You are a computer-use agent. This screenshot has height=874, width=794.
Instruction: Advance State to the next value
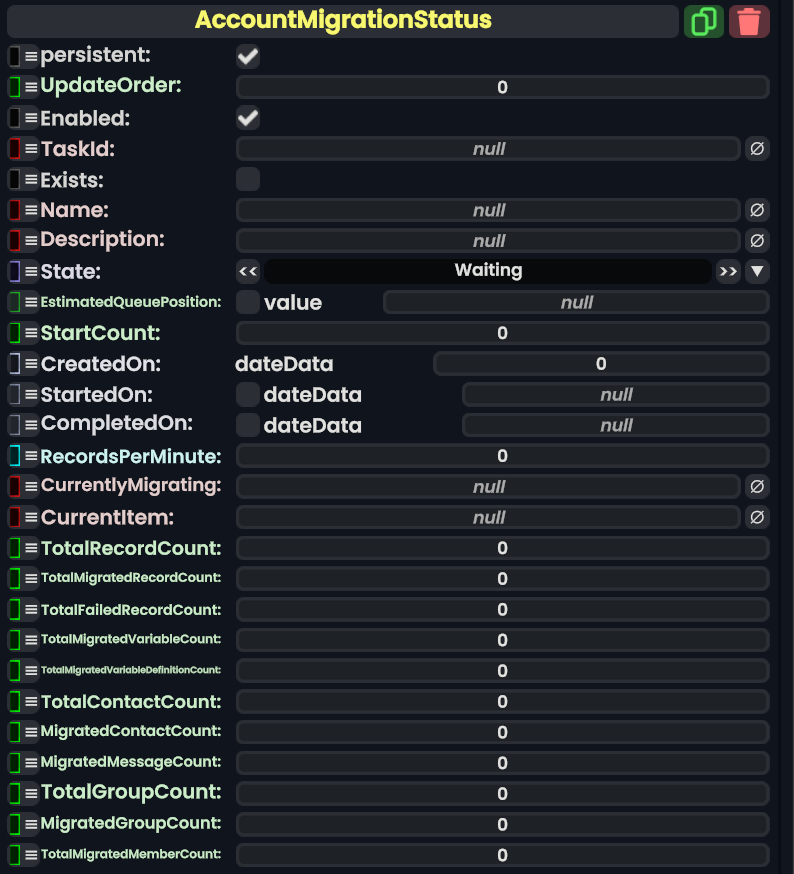pyautogui.click(x=728, y=271)
